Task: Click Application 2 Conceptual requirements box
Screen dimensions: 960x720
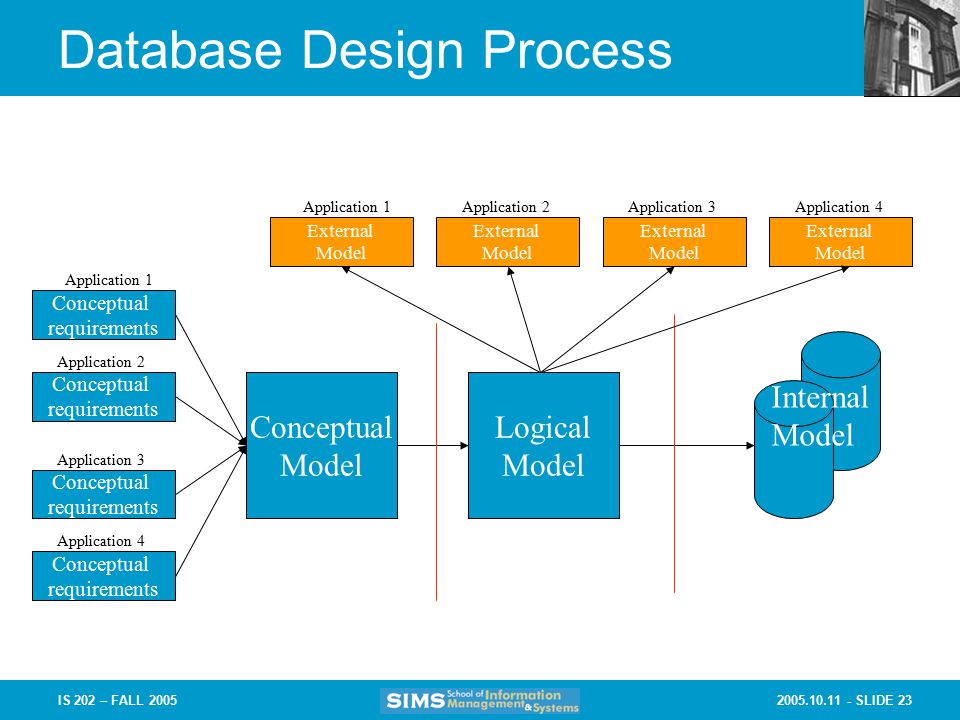Action: click(104, 397)
